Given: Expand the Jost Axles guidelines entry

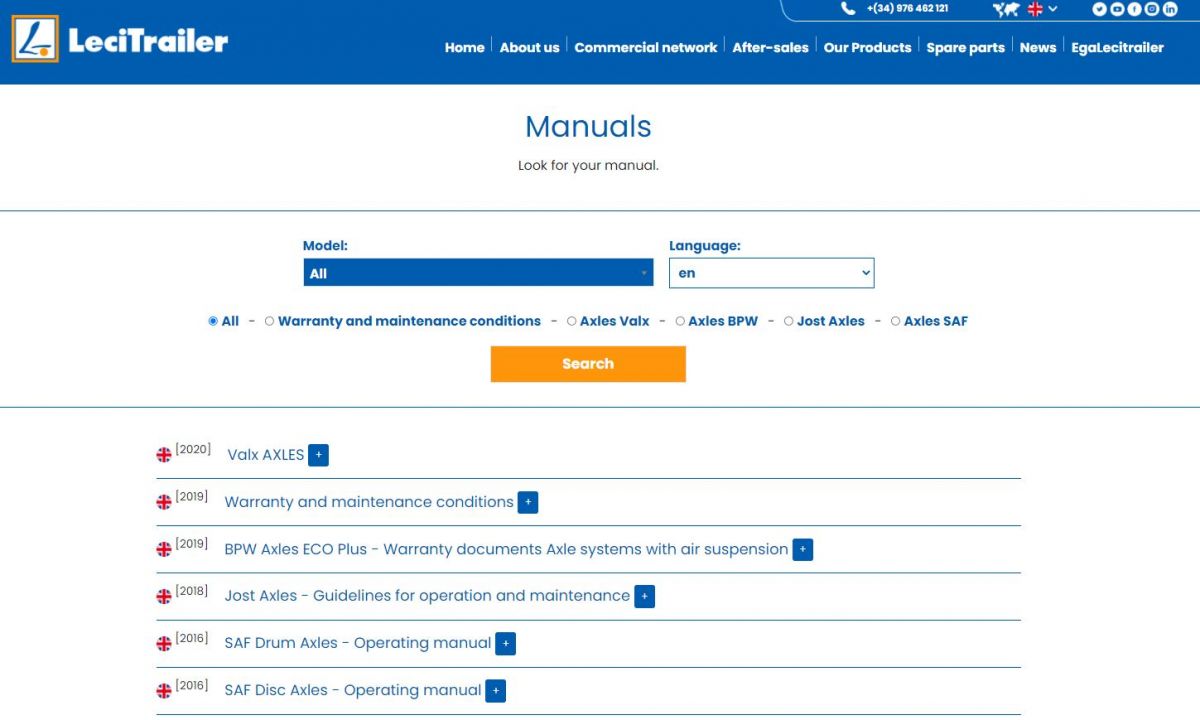Looking at the screenshot, I should tap(645, 596).
